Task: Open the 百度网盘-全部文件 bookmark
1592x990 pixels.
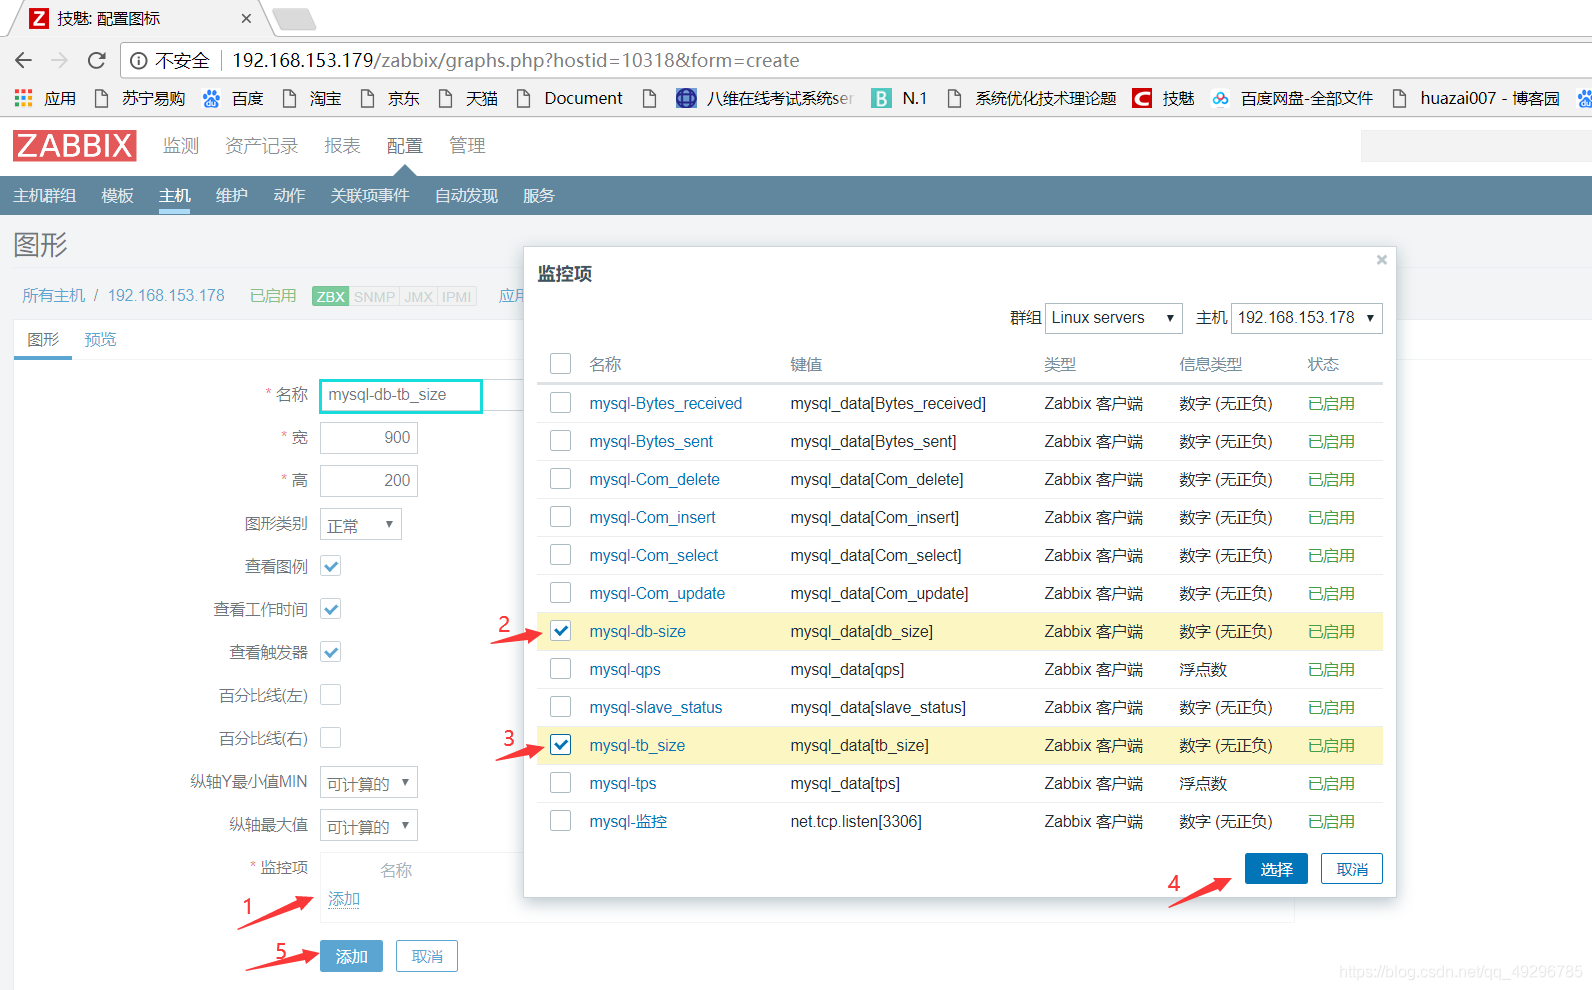Action: tap(1292, 98)
